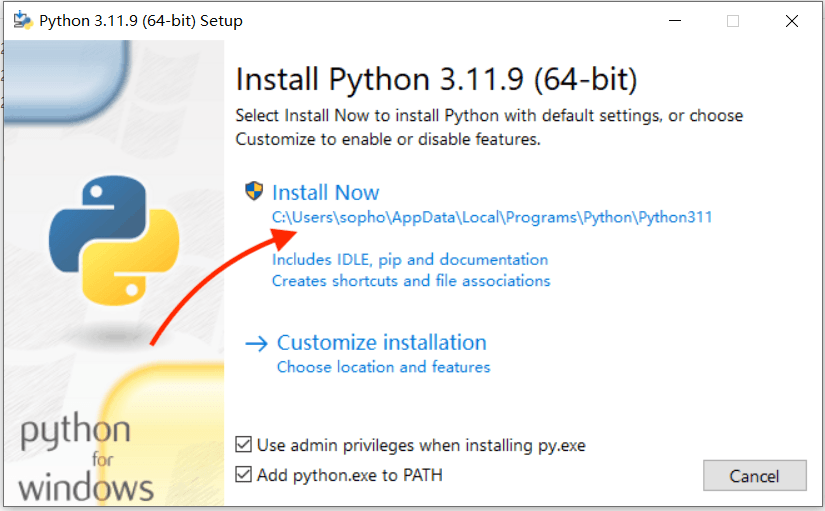Close the Python Setup window
This screenshot has height=511, width=825.
pyautogui.click(x=792, y=20)
